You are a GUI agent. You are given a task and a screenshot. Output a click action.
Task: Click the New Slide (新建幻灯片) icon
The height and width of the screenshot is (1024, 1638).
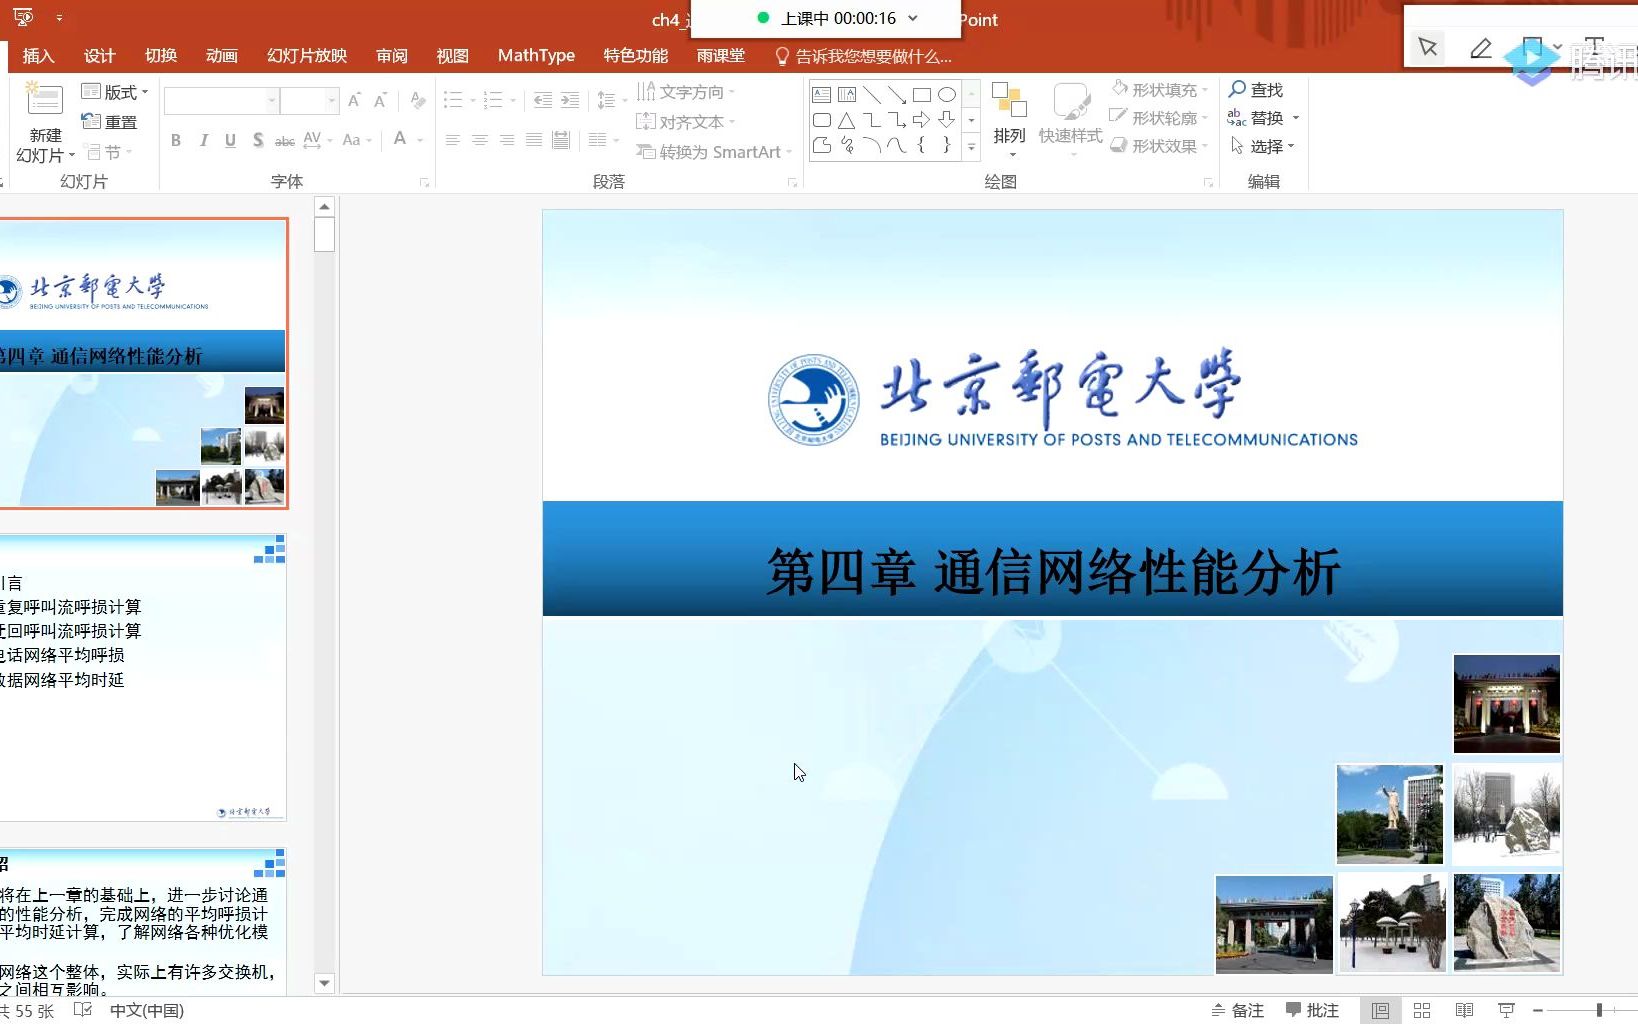(44, 99)
